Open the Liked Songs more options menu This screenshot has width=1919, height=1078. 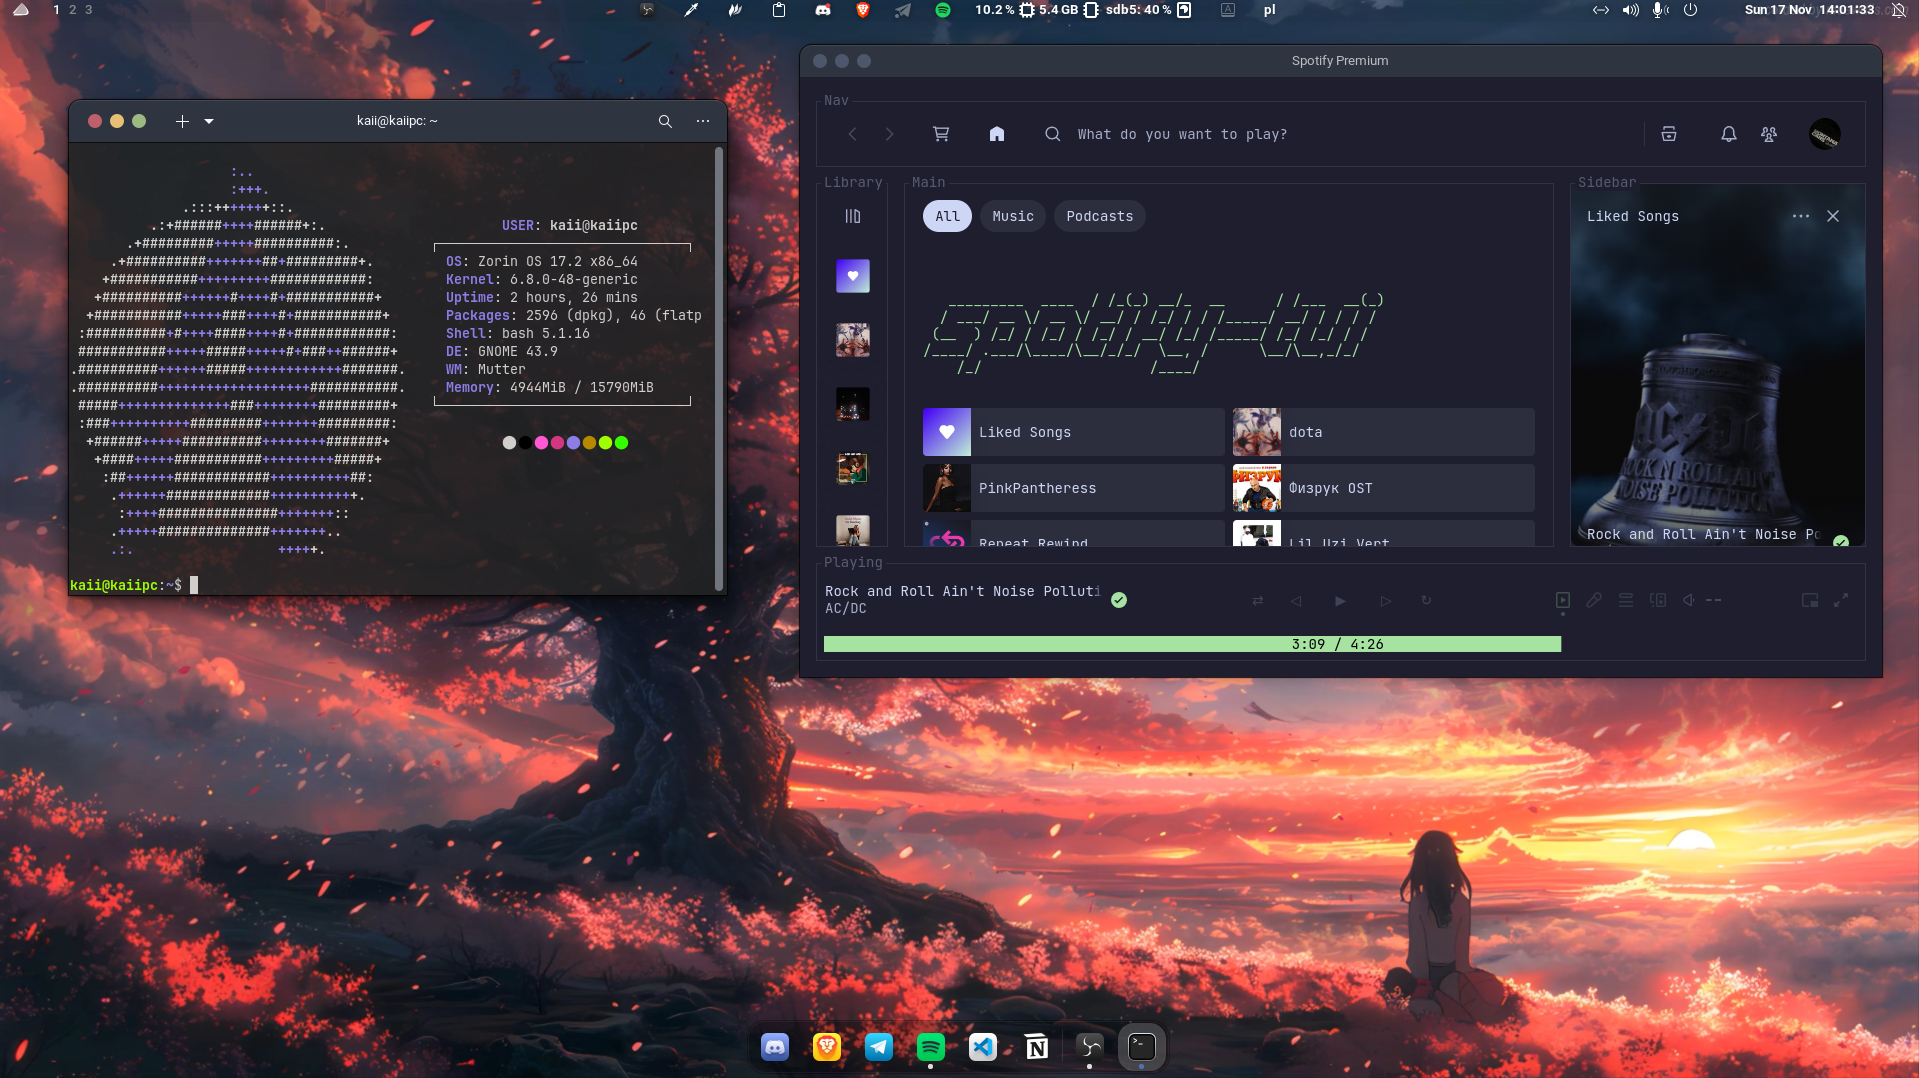coord(1800,216)
